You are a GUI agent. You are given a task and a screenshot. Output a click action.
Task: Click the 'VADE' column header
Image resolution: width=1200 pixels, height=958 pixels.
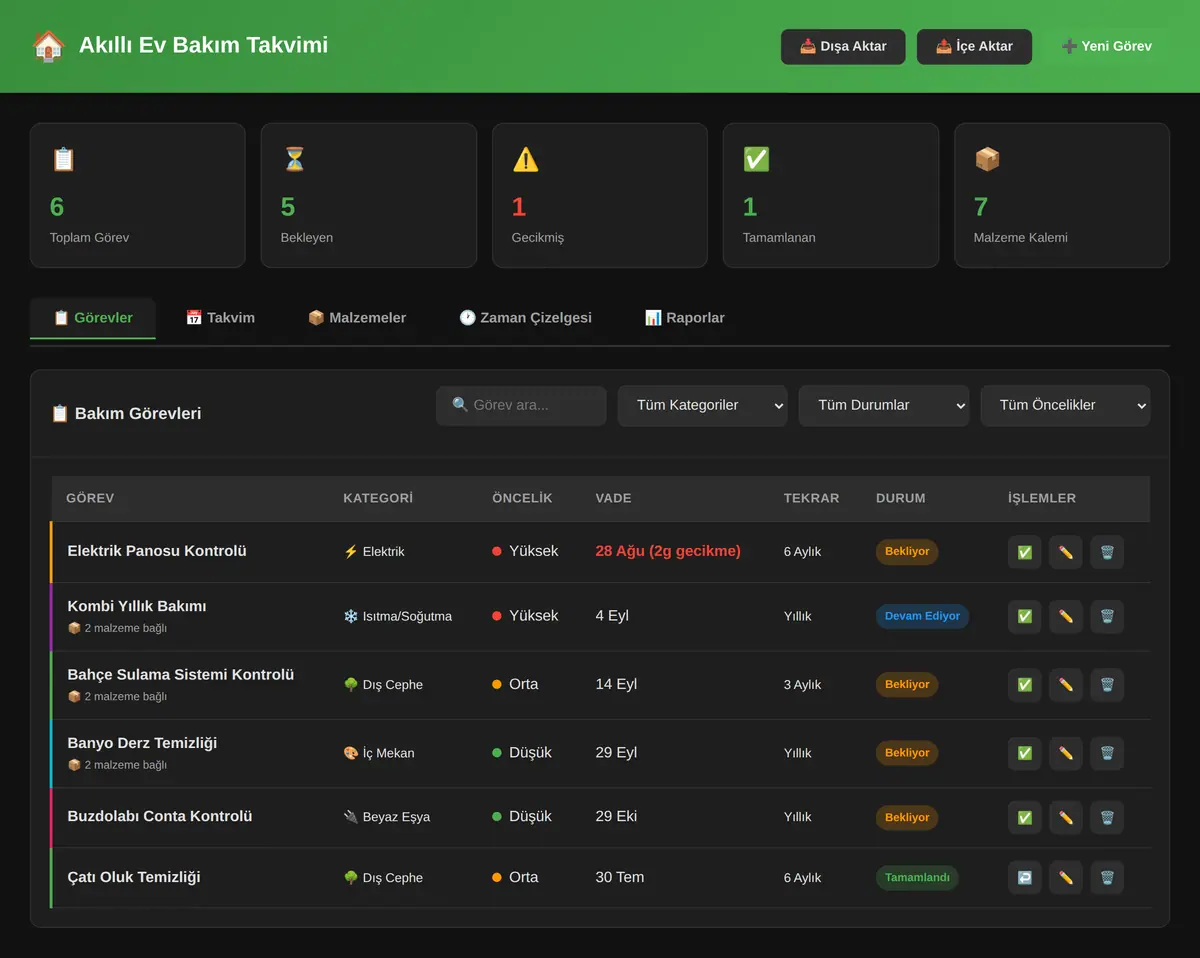point(613,498)
